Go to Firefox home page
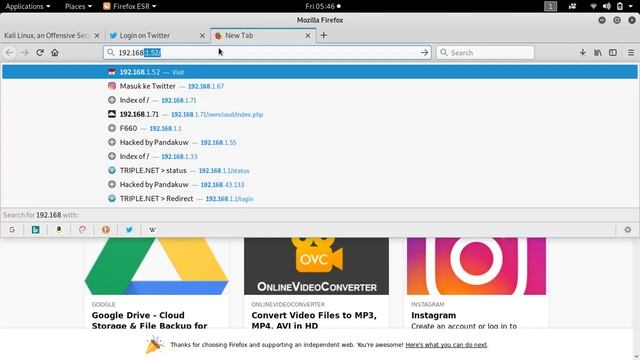Viewport: 640px width, 360px height. click(x=55, y=53)
